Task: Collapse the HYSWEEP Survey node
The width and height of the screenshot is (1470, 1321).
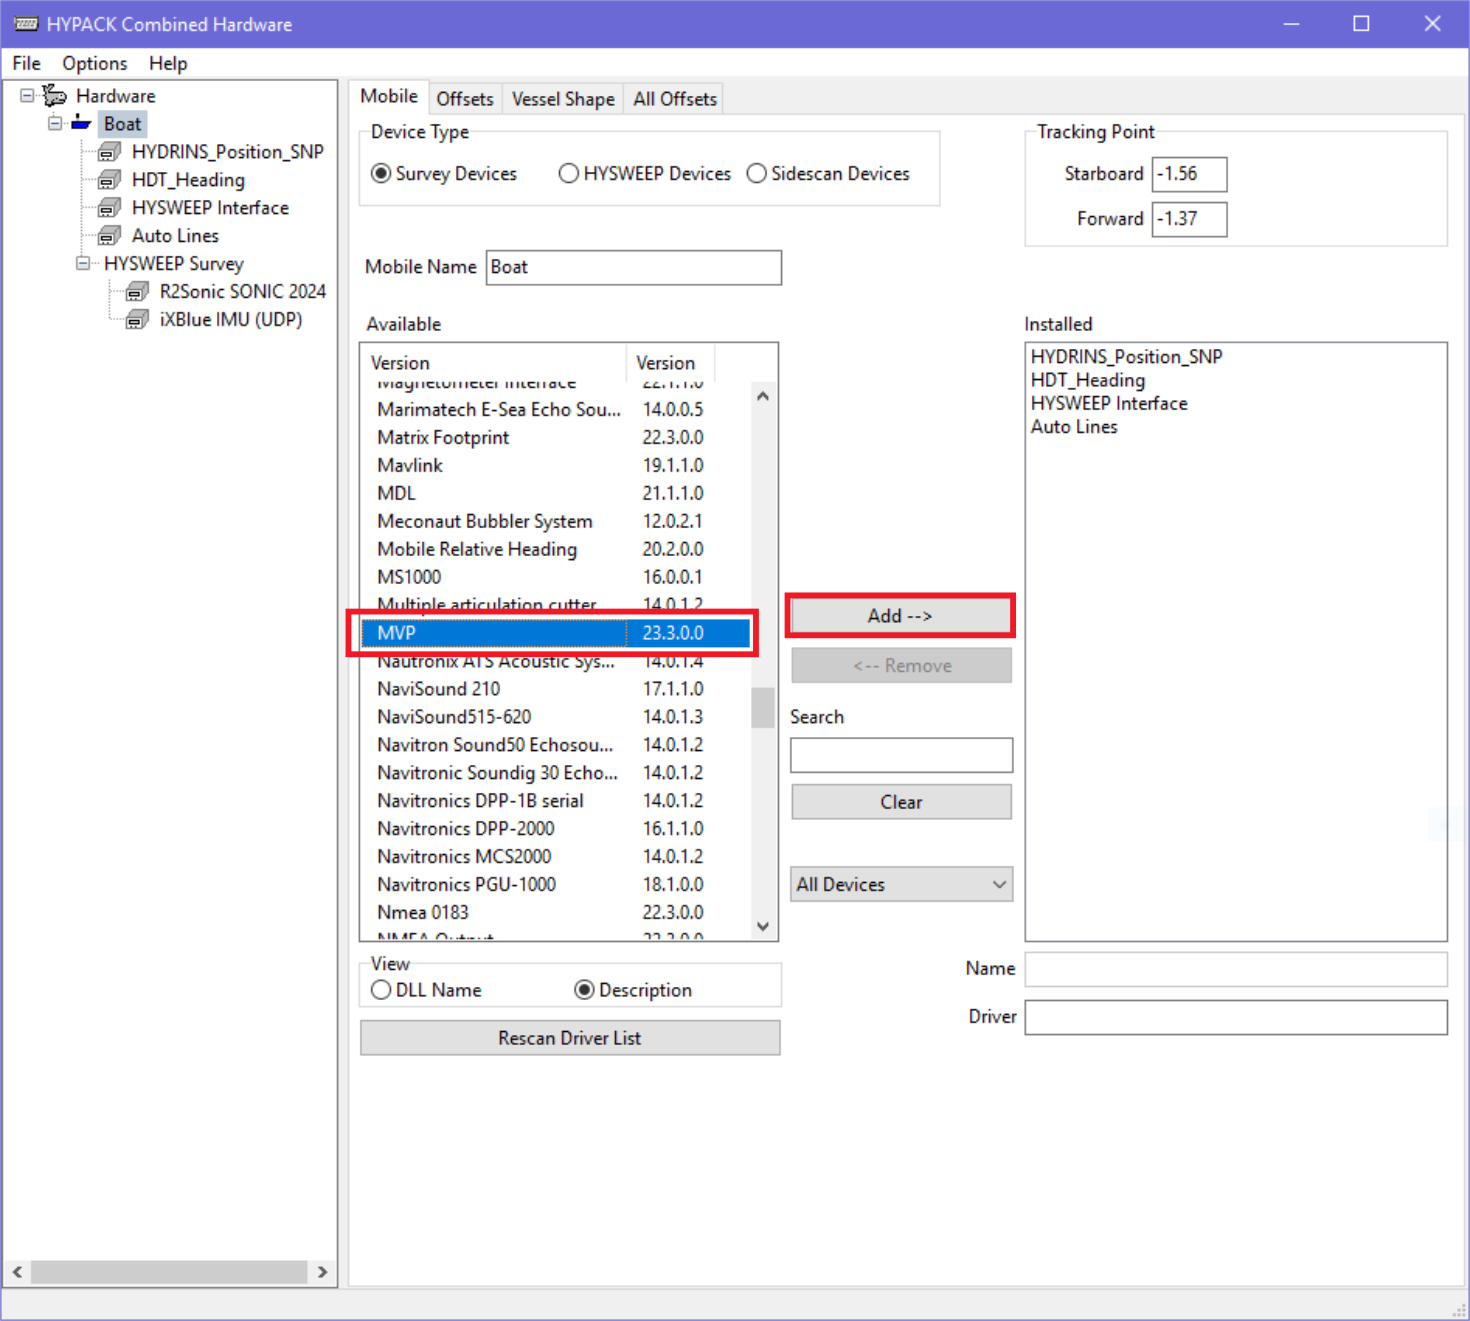Action: pos(83,264)
